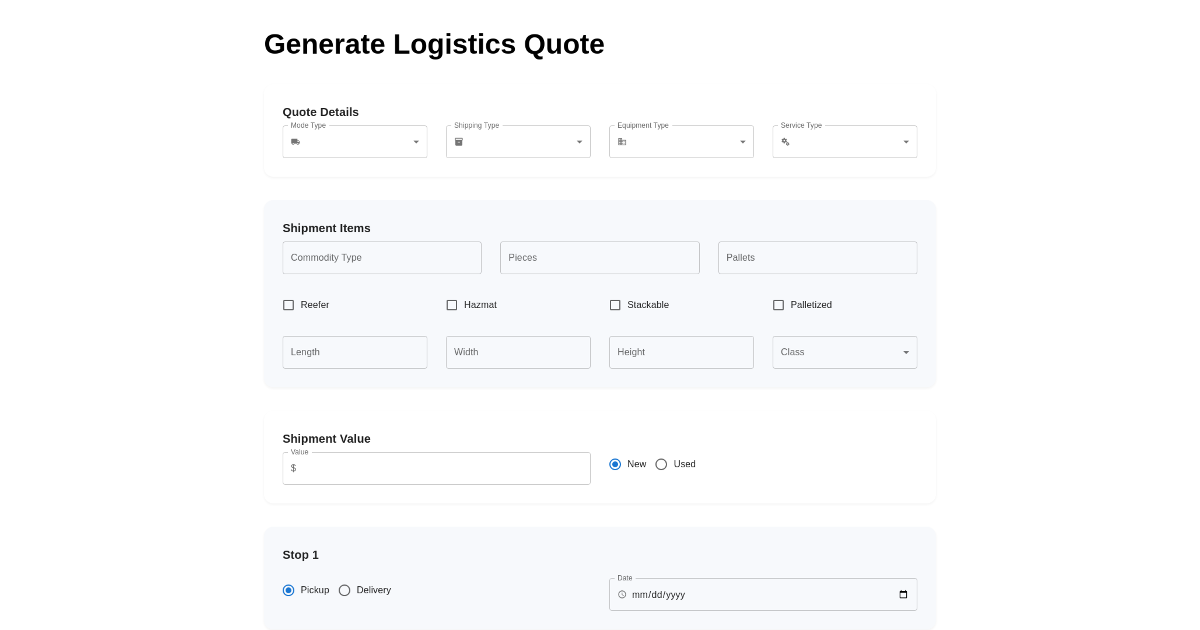Focus the shipment Value dollar field

click(x=440, y=468)
